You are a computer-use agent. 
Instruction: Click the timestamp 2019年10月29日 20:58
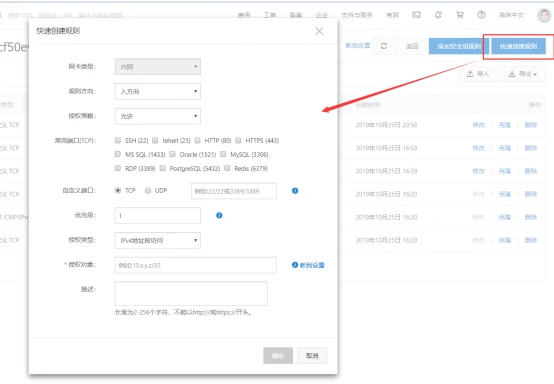tap(386, 125)
